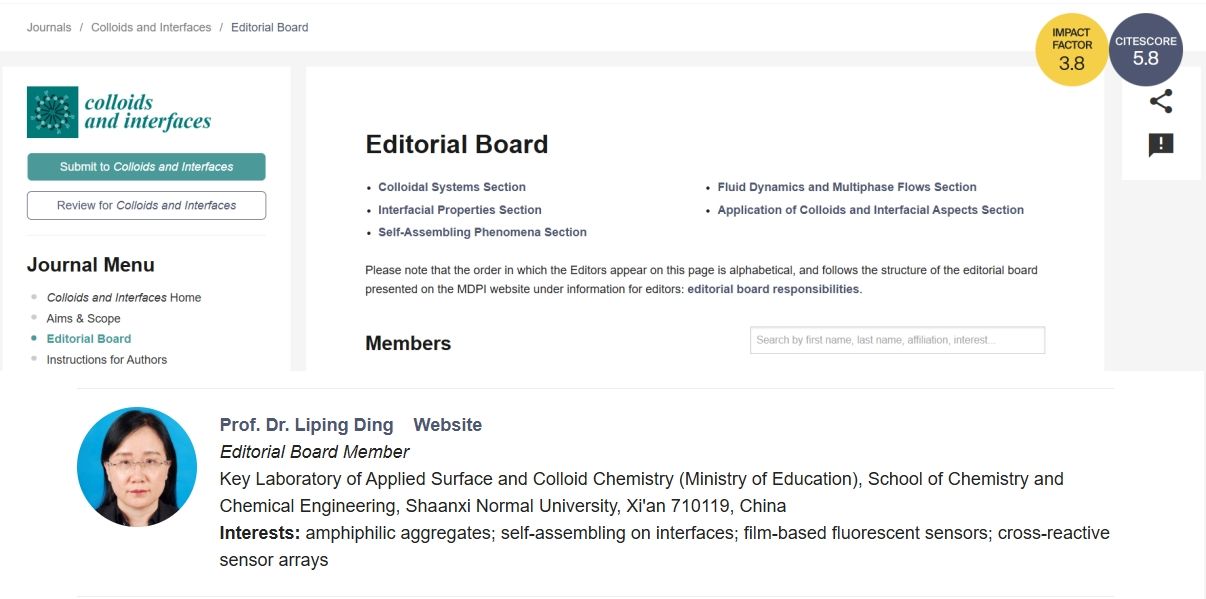Jump to Fluid Dynamics and Multiphase Flows Section
The image size is (1206, 599).
tap(847, 187)
